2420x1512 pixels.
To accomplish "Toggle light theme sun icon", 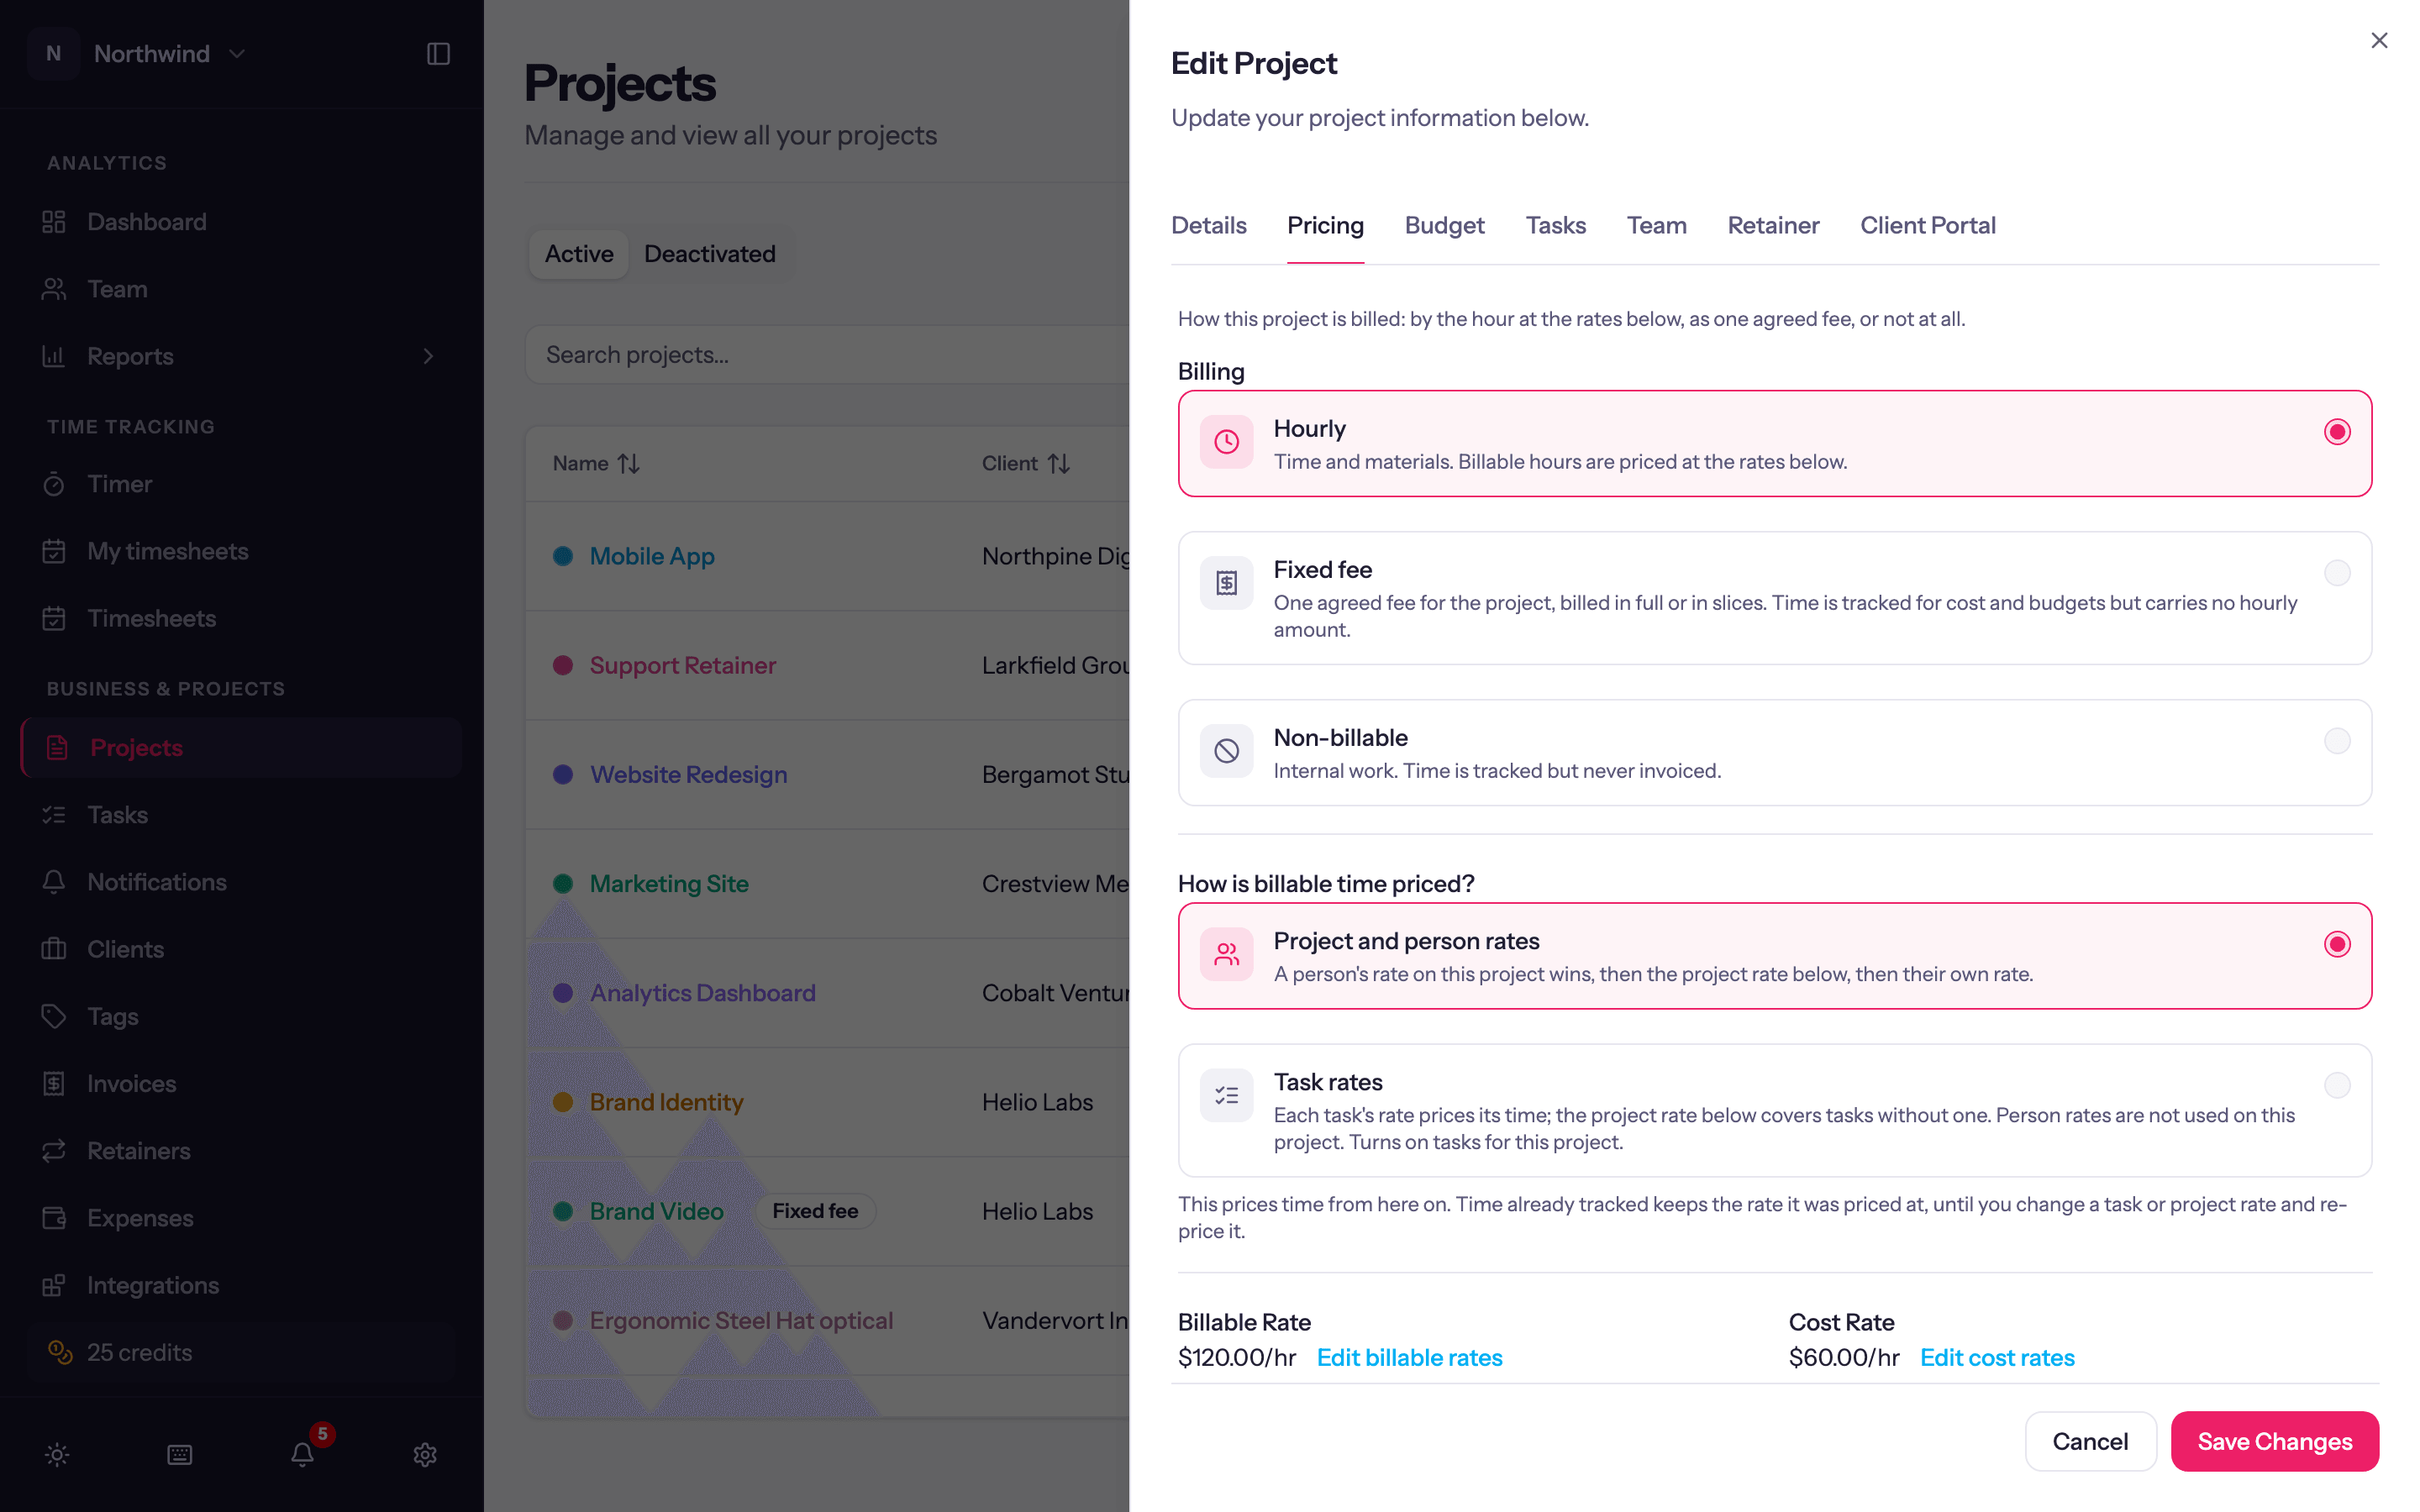I will (x=57, y=1454).
